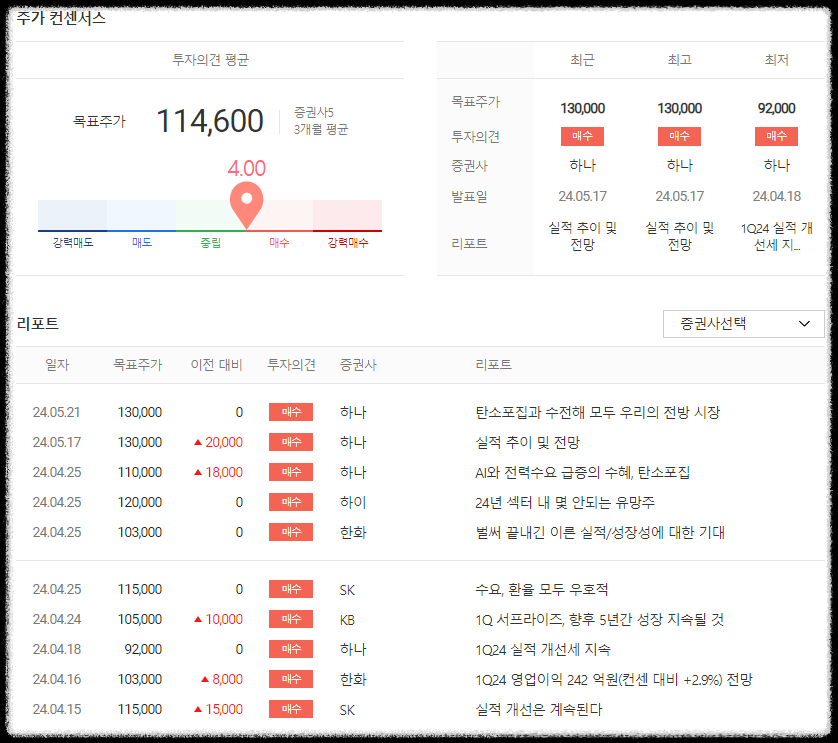Click 매수 badge on KB row
The height and width of the screenshot is (743, 838).
click(291, 619)
